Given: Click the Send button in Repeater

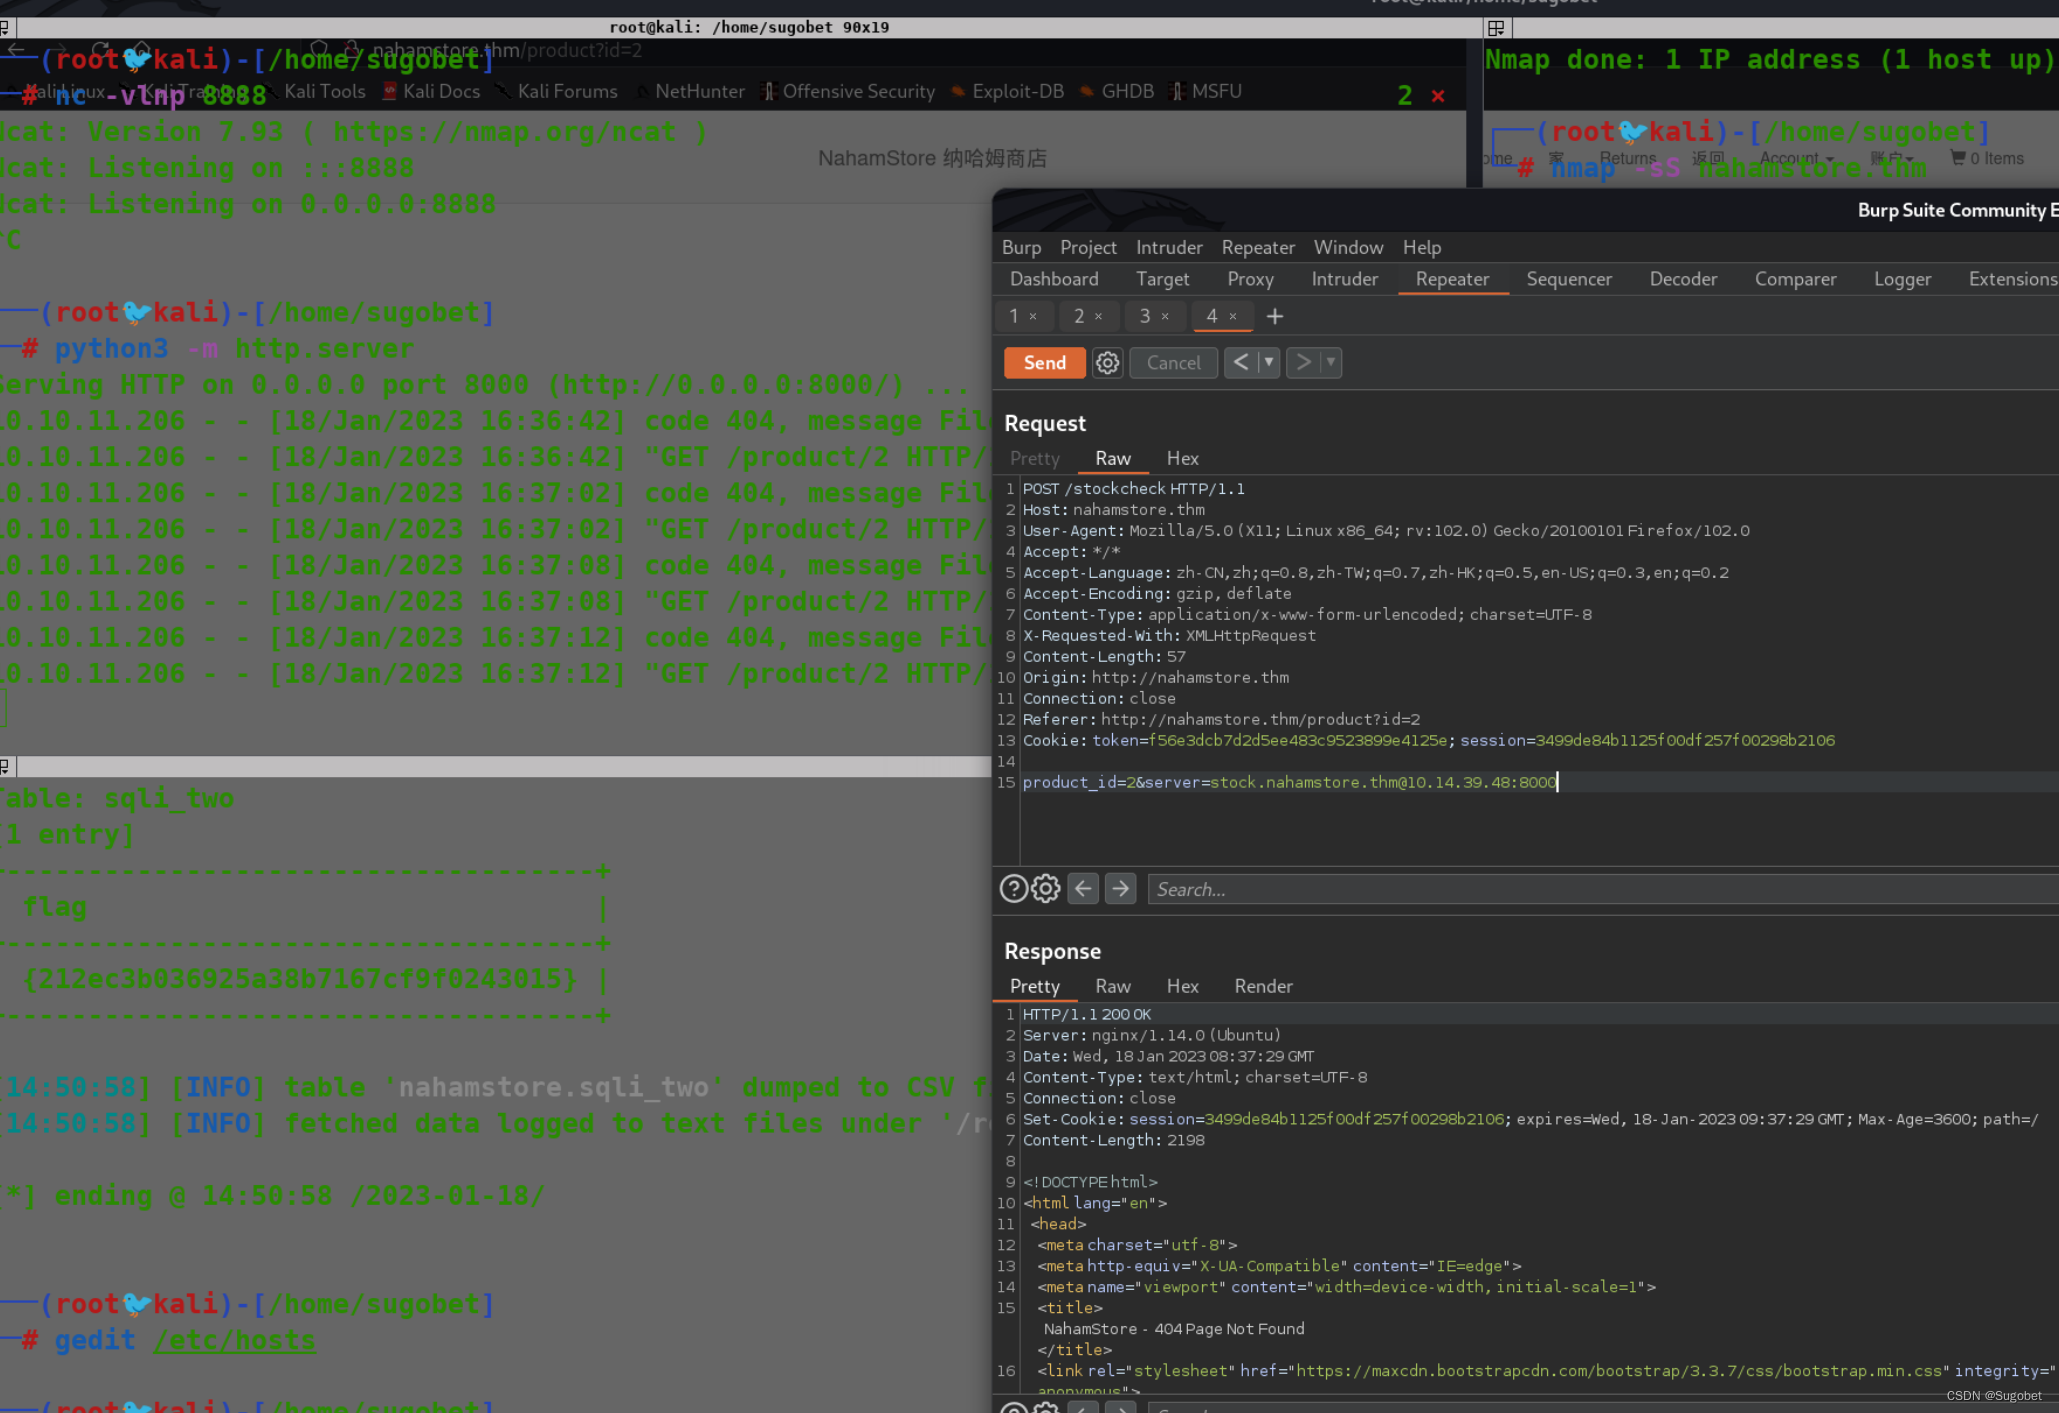Looking at the screenshot, I should coord(1044,363).
